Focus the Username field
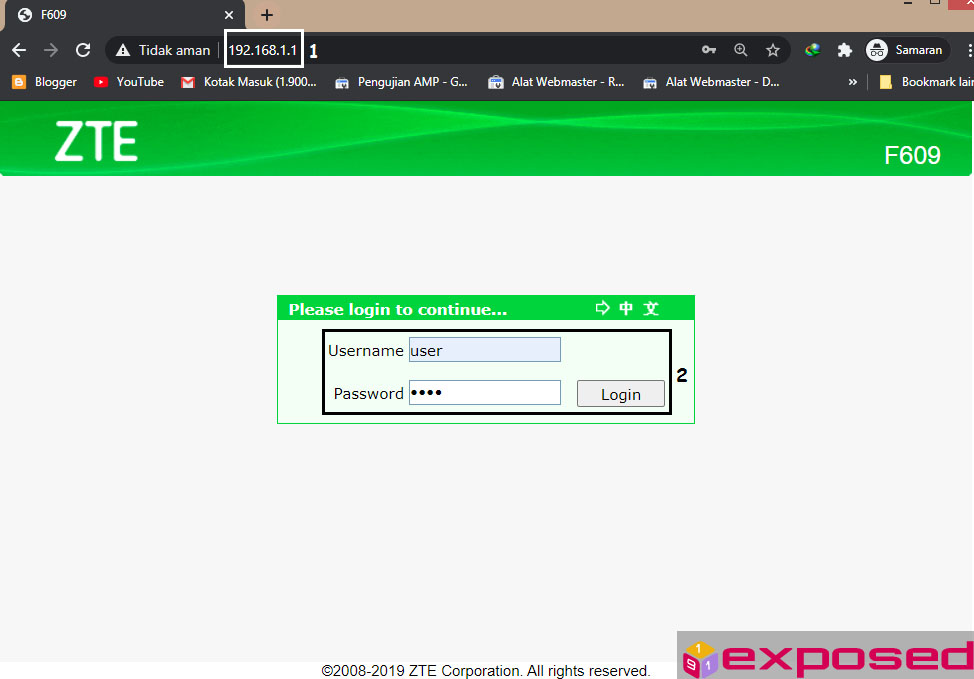Screen dimensions: 974x679 (485, 350)
